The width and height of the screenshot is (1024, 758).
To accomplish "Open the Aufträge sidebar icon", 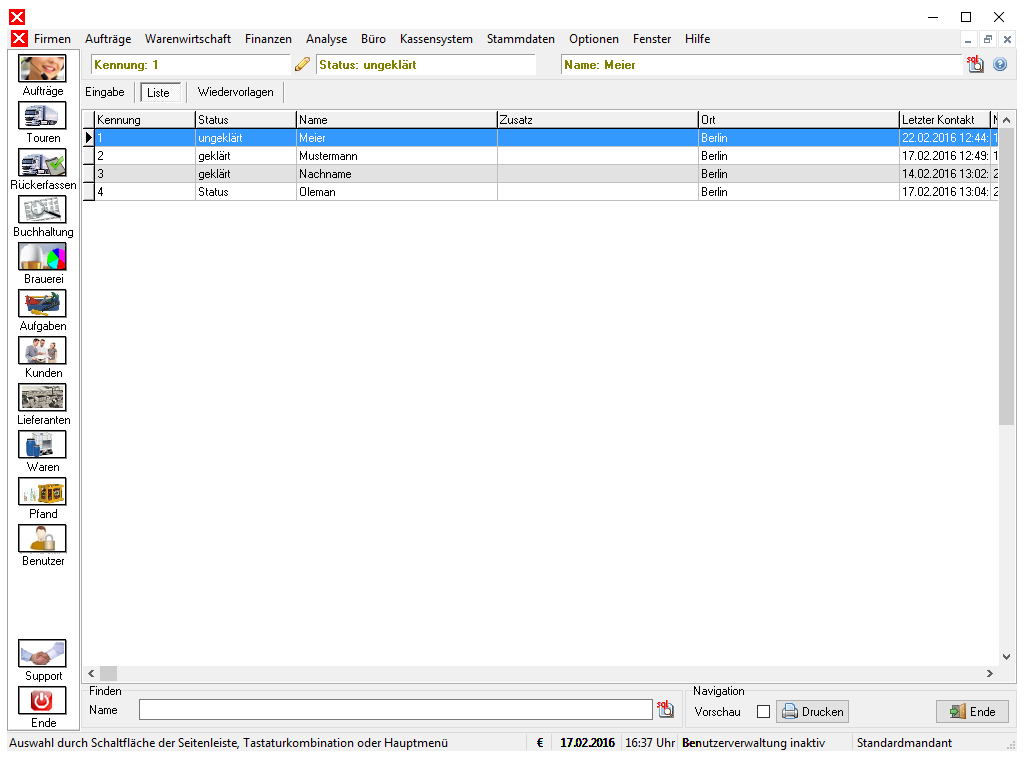I will pos(42,69).
